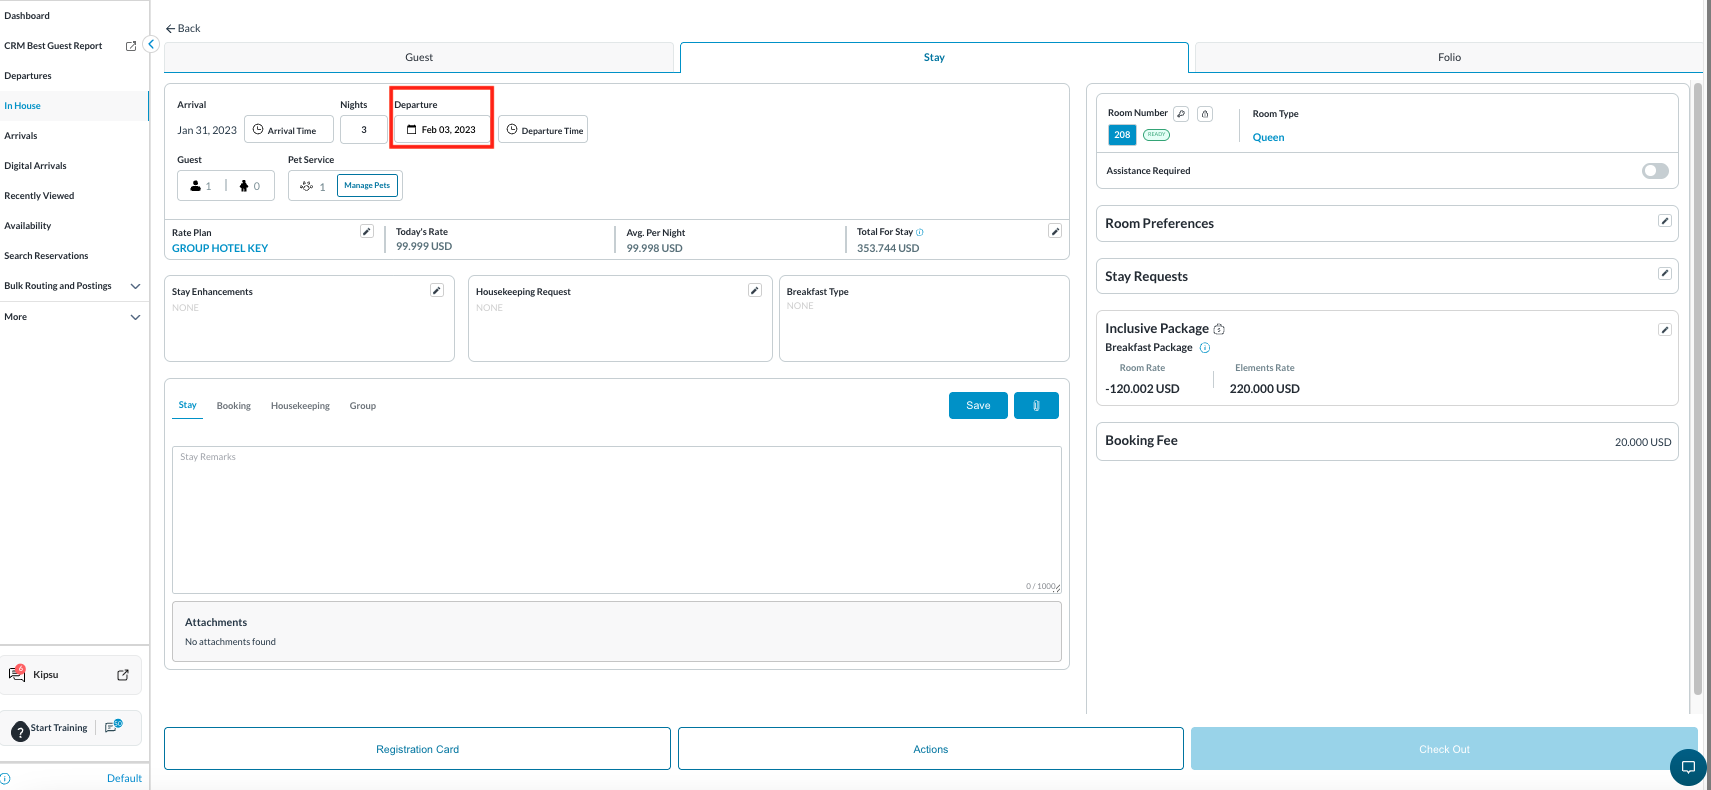Click the Stay Enhancements edit pencil
1711x790 pixels.
pyautogui.click(x=437, y=290)
